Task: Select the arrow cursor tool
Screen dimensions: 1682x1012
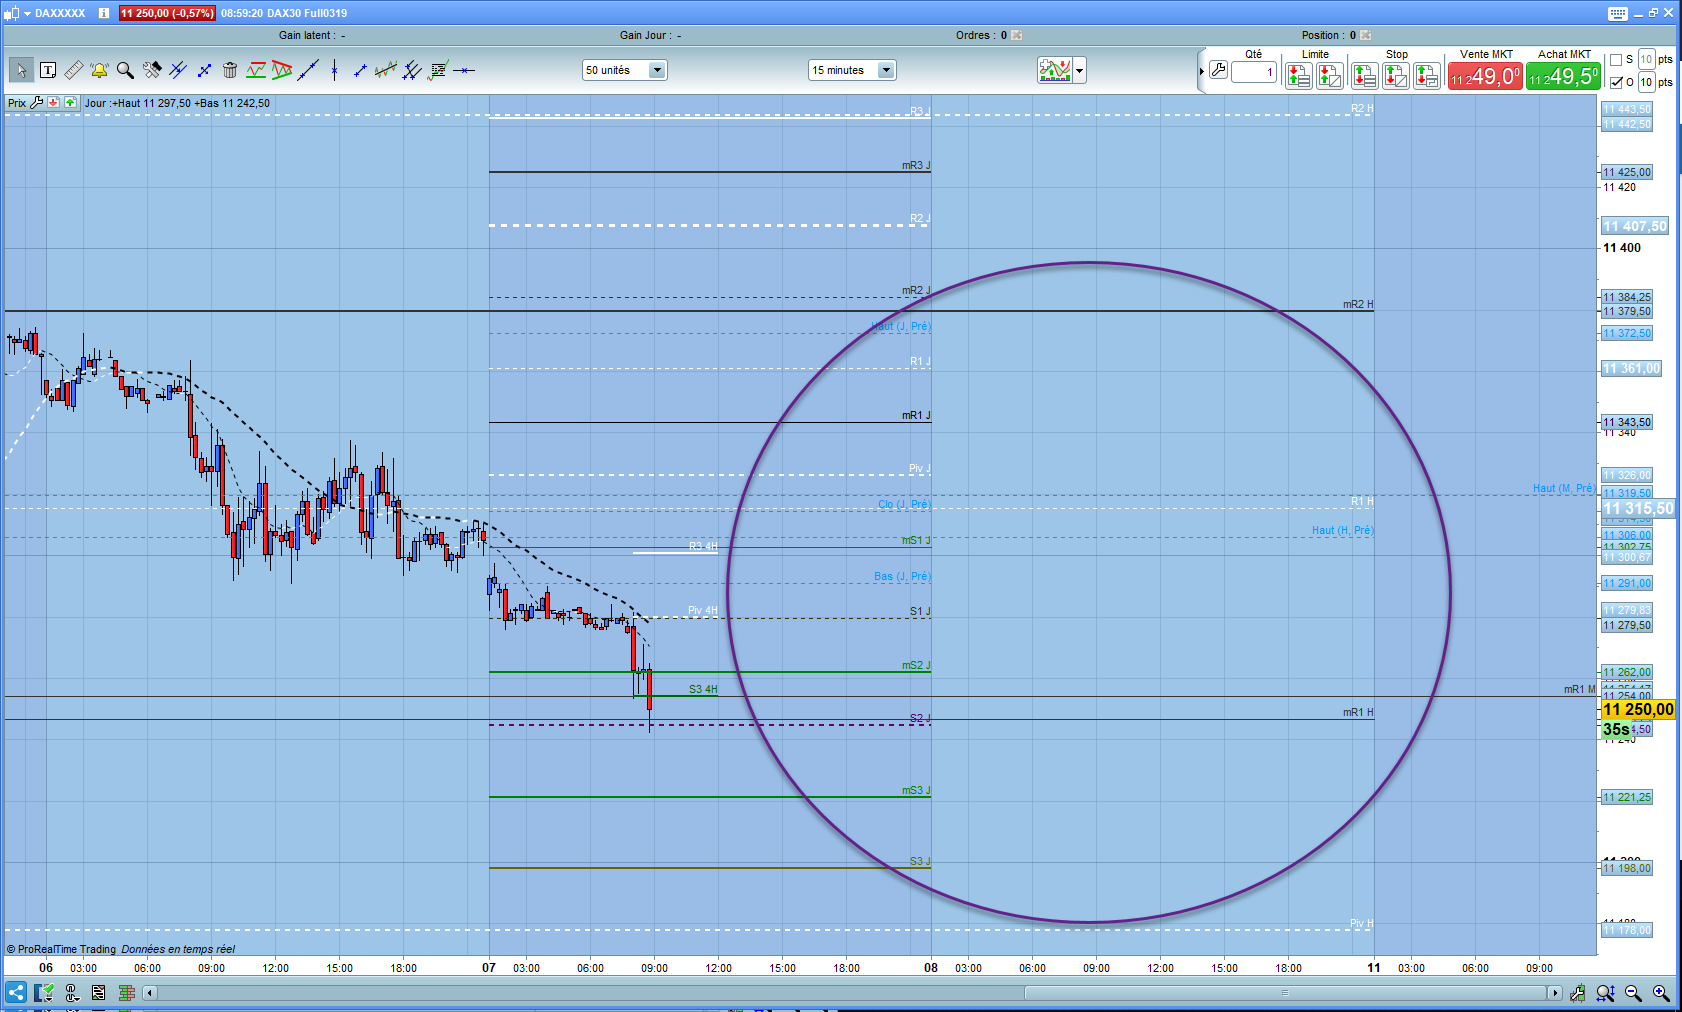Action: tap(21, 70)
